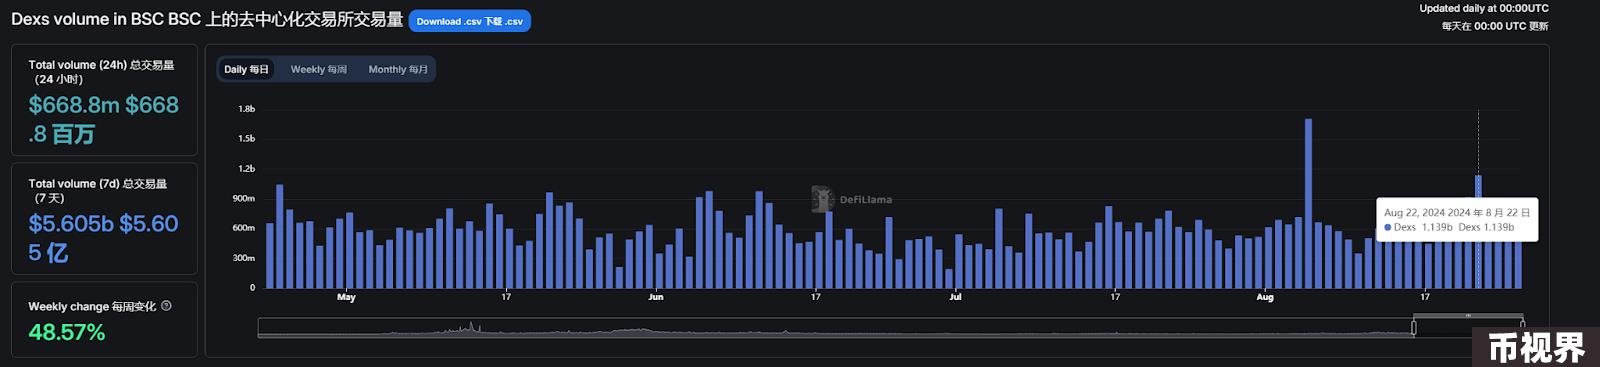Click the Total volume (7d) label
The image size is (1600, 367).
coord(98,191)
